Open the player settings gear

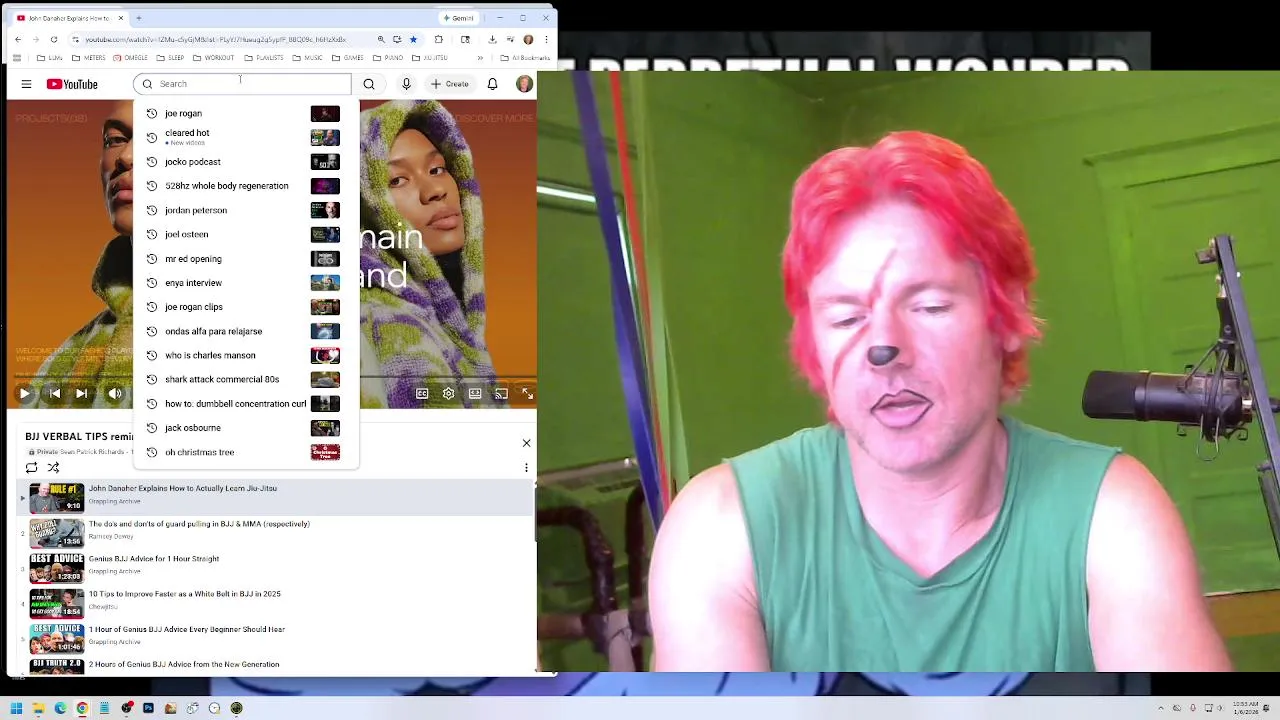(448, 394)
